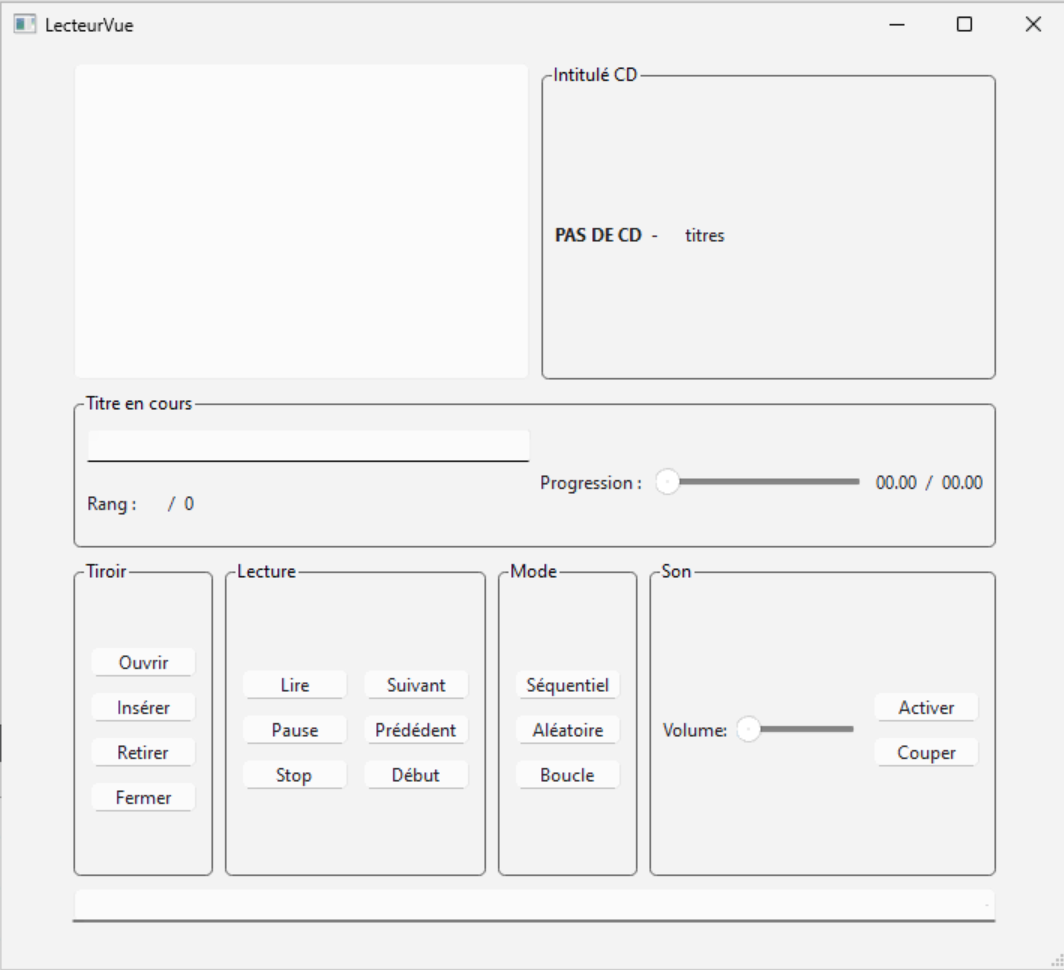The height and width of the screenshot is (970, 1064).
Task: Click Retirer to remove the CD
Action: click(x=143, y=752)
